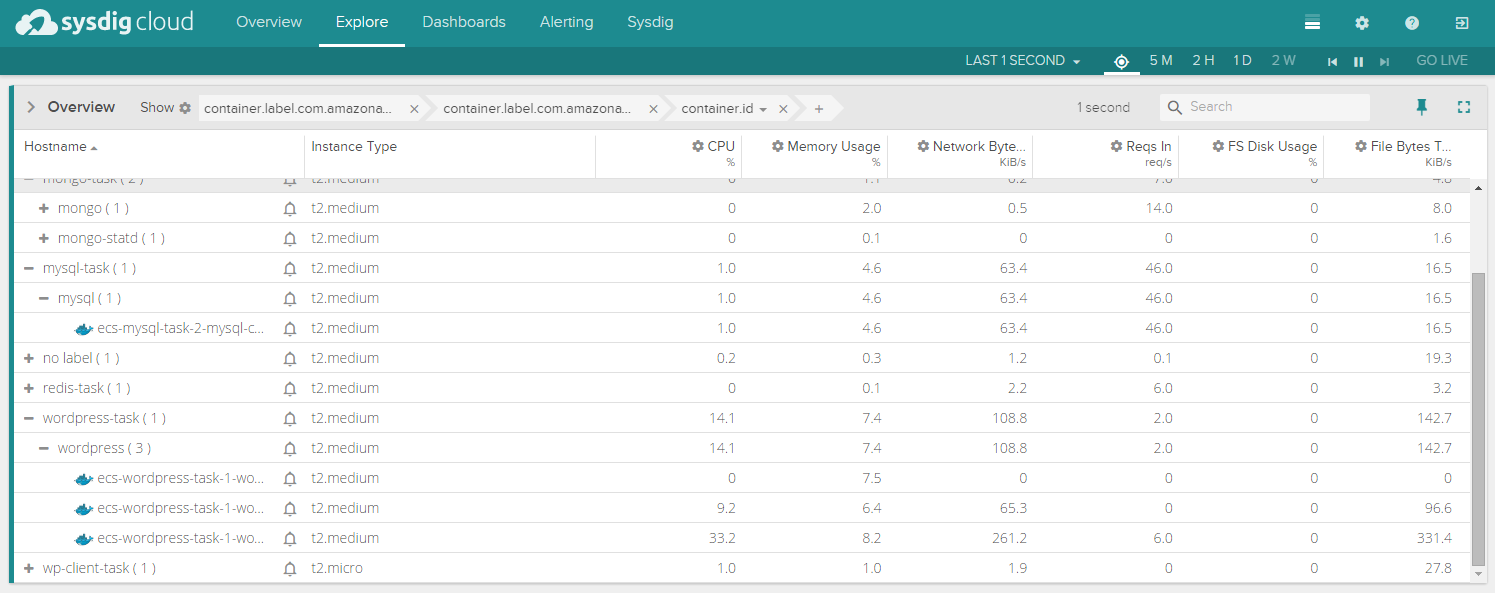Click scrollbar up arrow
This screenshot has height=593, width=1495.
pos(1480,187)
